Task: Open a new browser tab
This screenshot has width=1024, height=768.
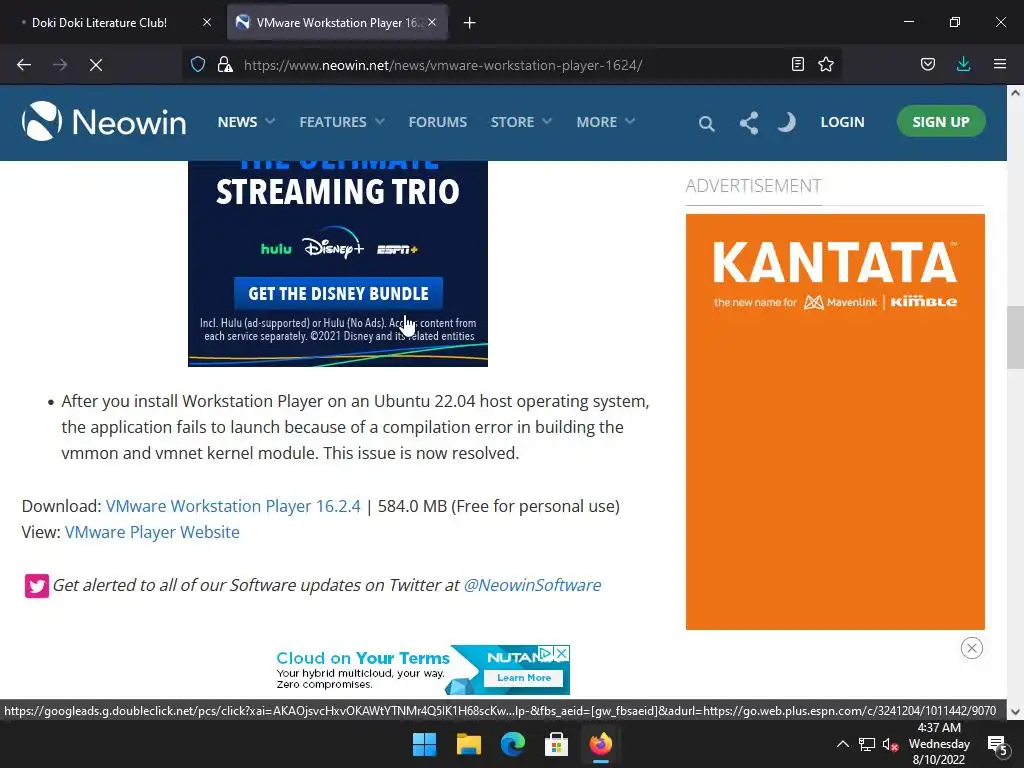Action: tap(470, 23)
